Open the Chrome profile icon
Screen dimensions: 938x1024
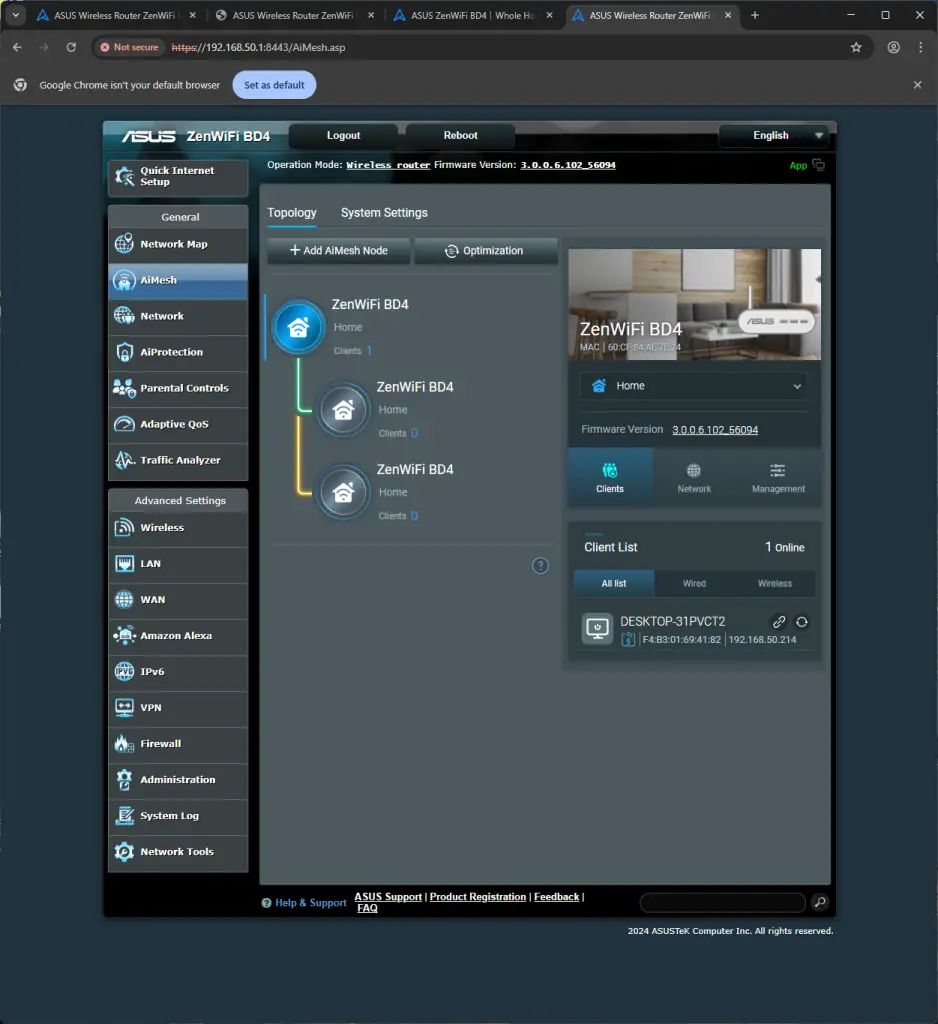[893, 47]
